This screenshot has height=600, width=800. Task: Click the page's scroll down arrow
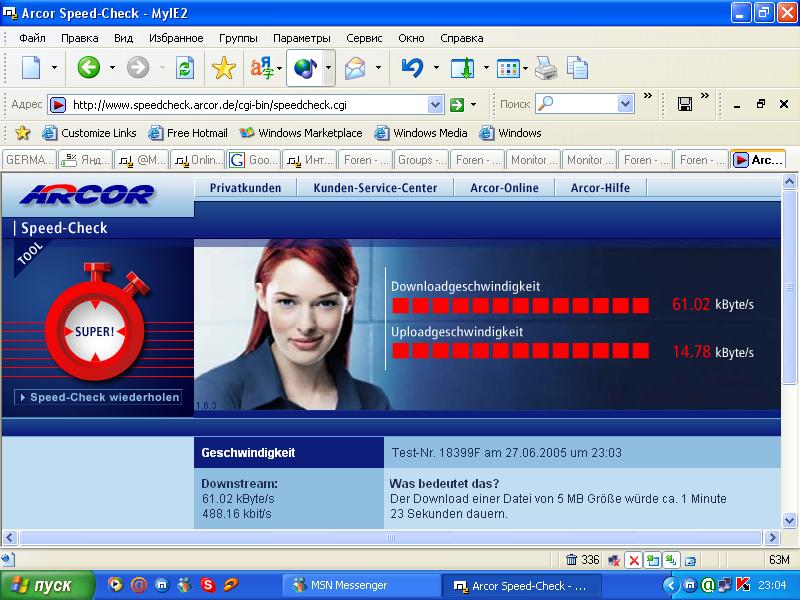pos(789,521)
